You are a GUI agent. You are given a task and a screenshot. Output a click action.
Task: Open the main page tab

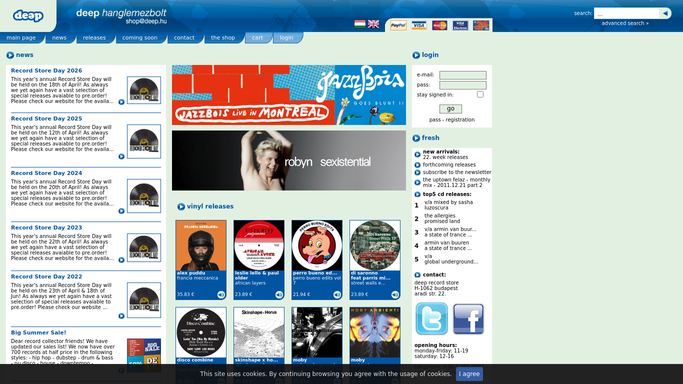pyautogui.click(x=21, y=38)
